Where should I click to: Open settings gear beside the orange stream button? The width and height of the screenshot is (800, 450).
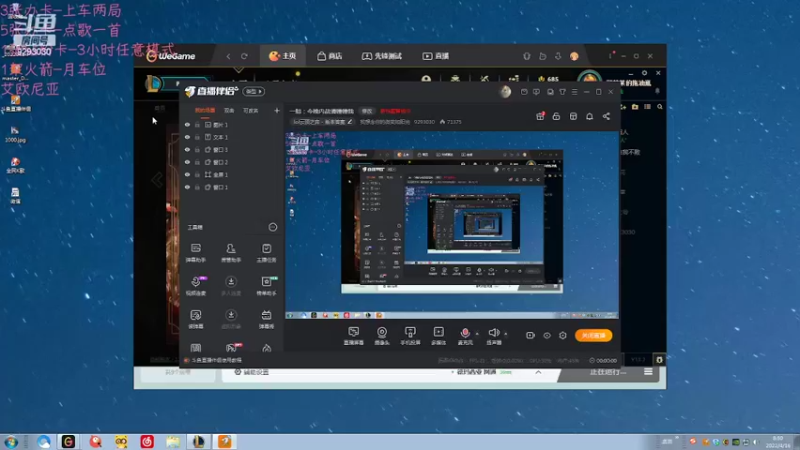pyautogui.click(x=563, y=335)
